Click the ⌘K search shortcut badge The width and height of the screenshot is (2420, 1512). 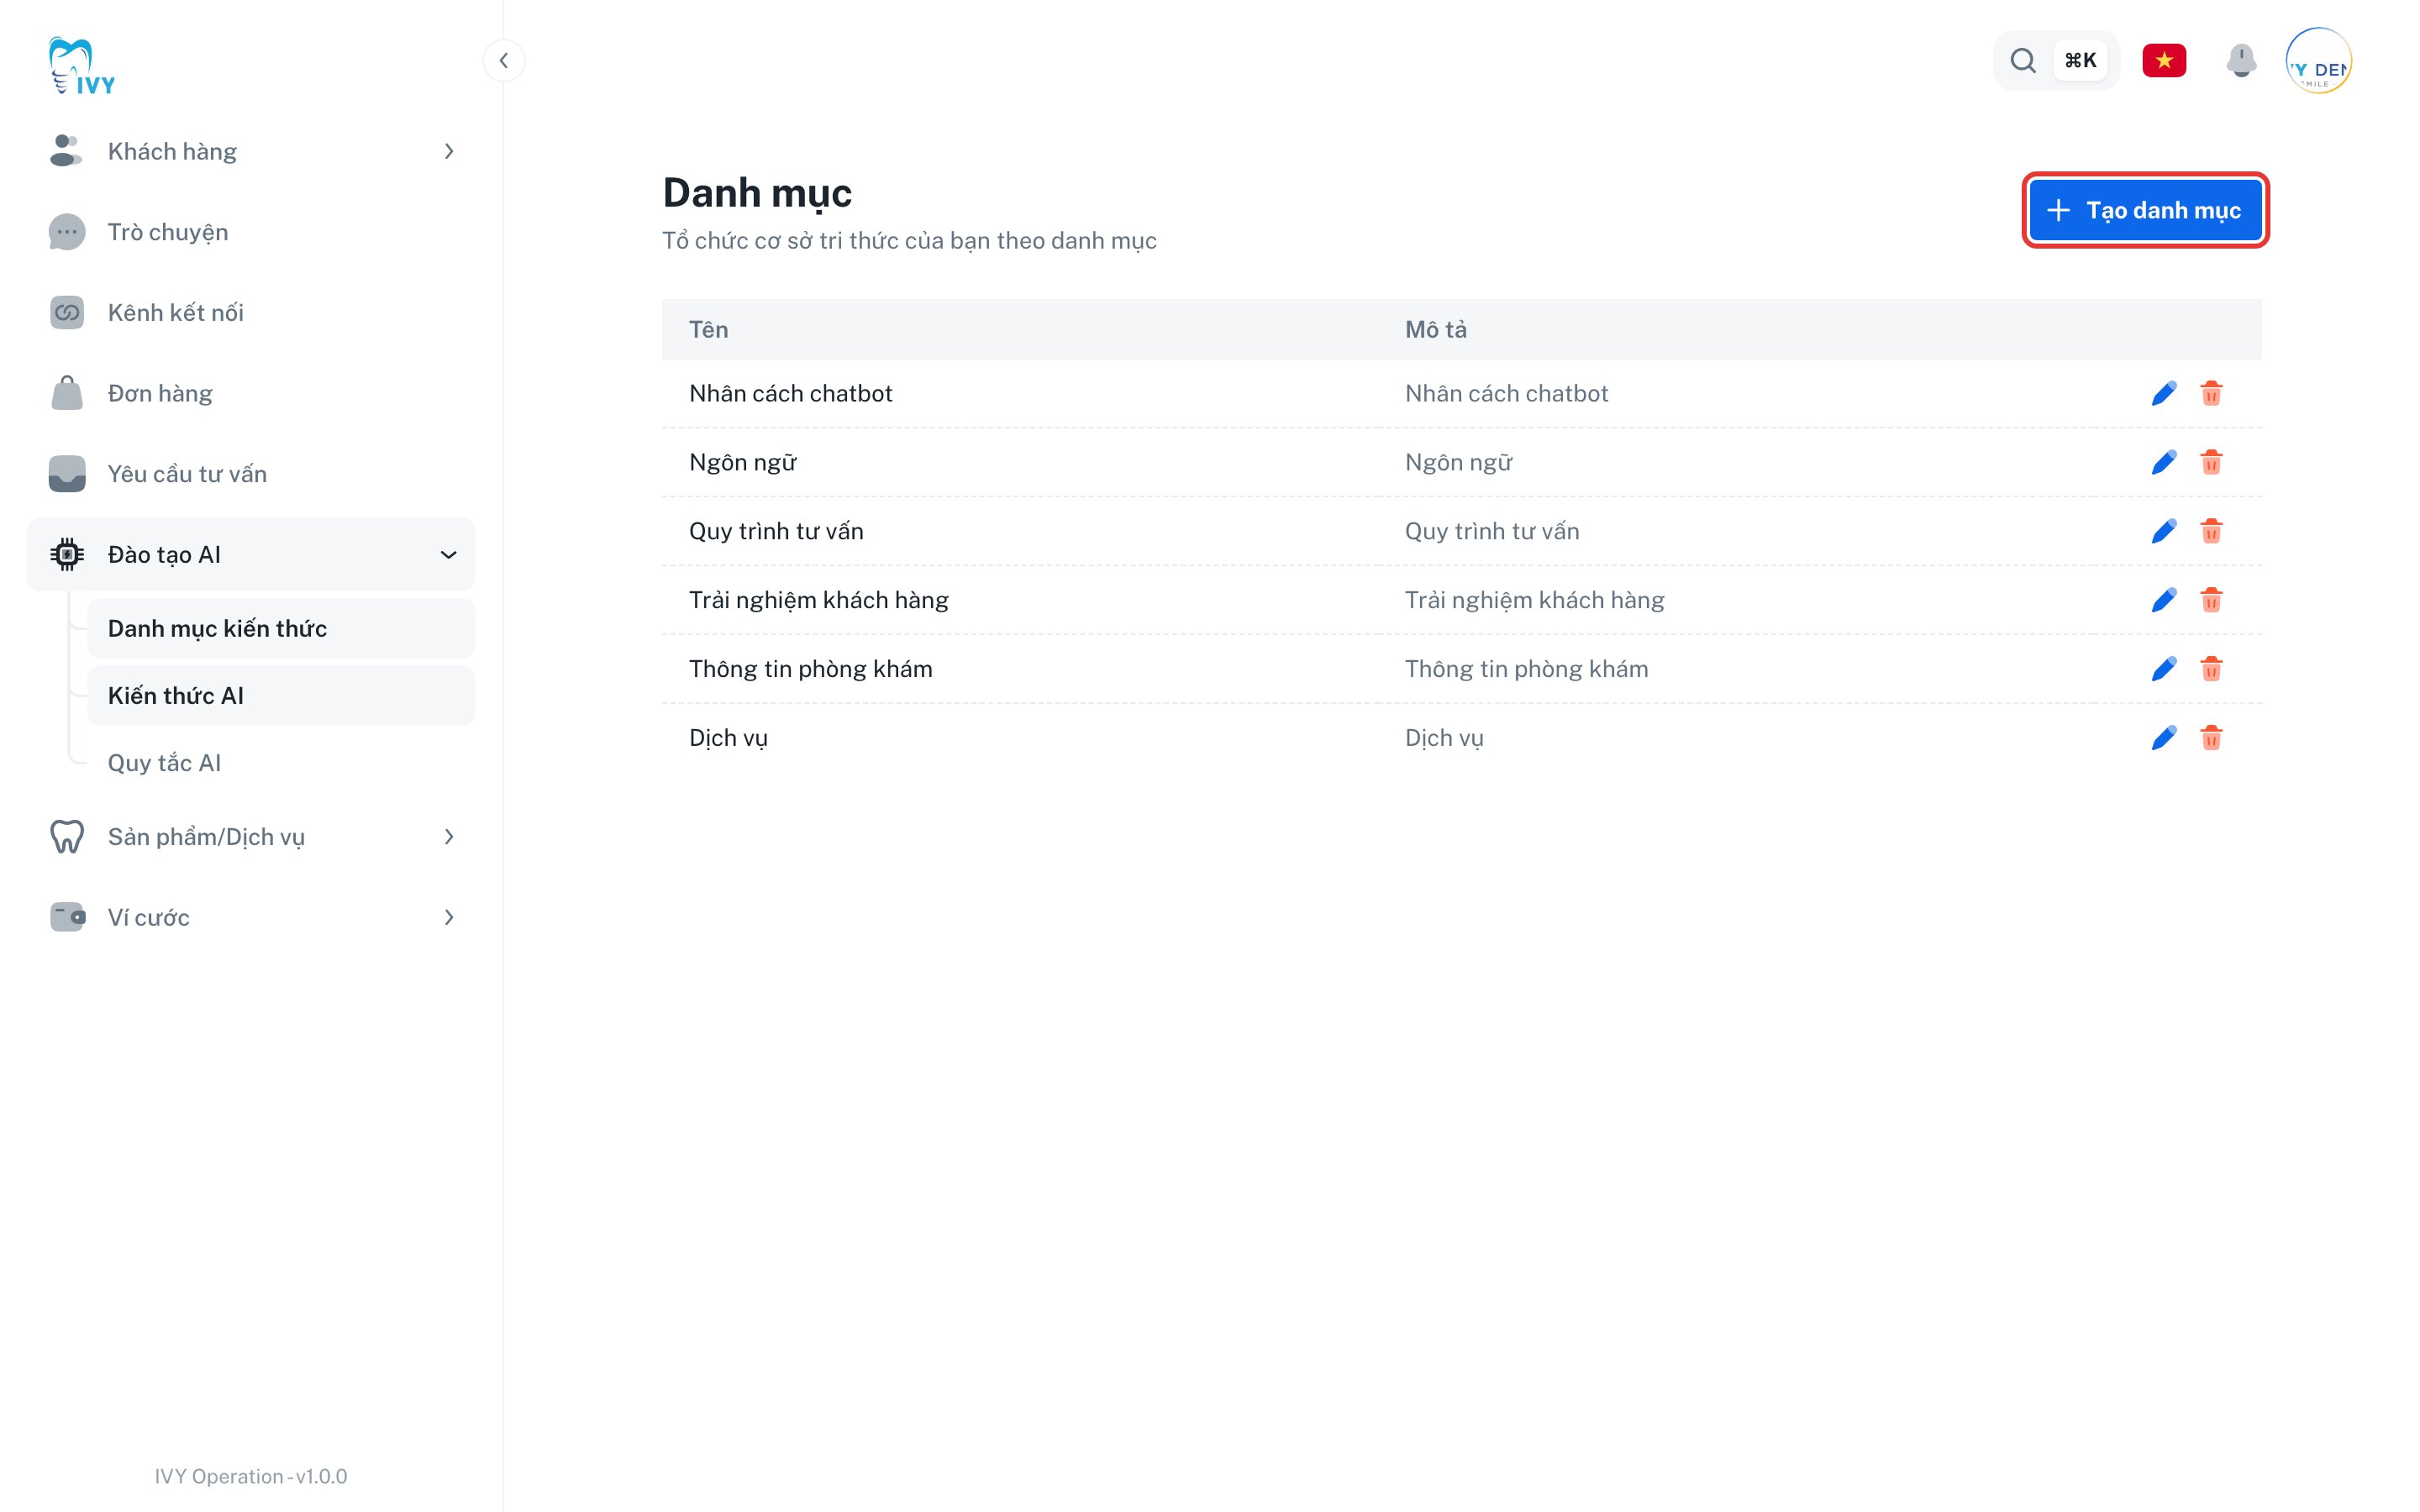pyautogui.click(x=2080, y=61)
